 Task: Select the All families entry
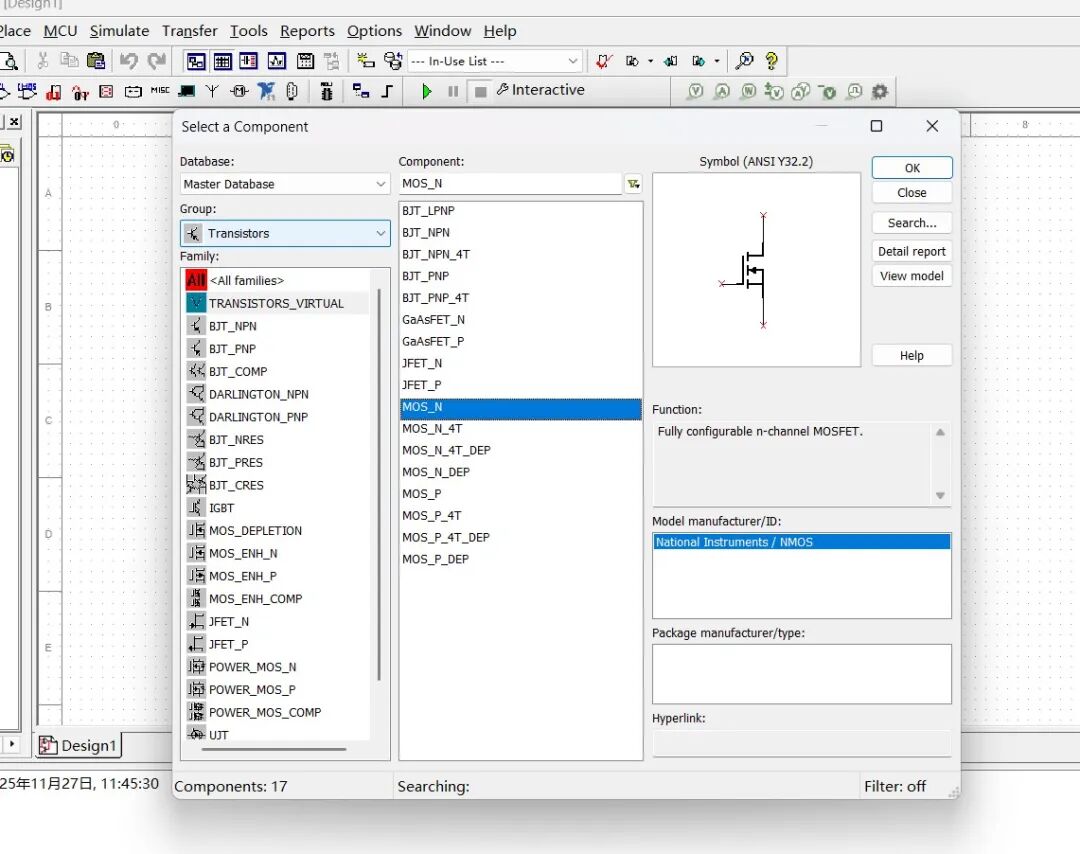click(x=277, y=280)
